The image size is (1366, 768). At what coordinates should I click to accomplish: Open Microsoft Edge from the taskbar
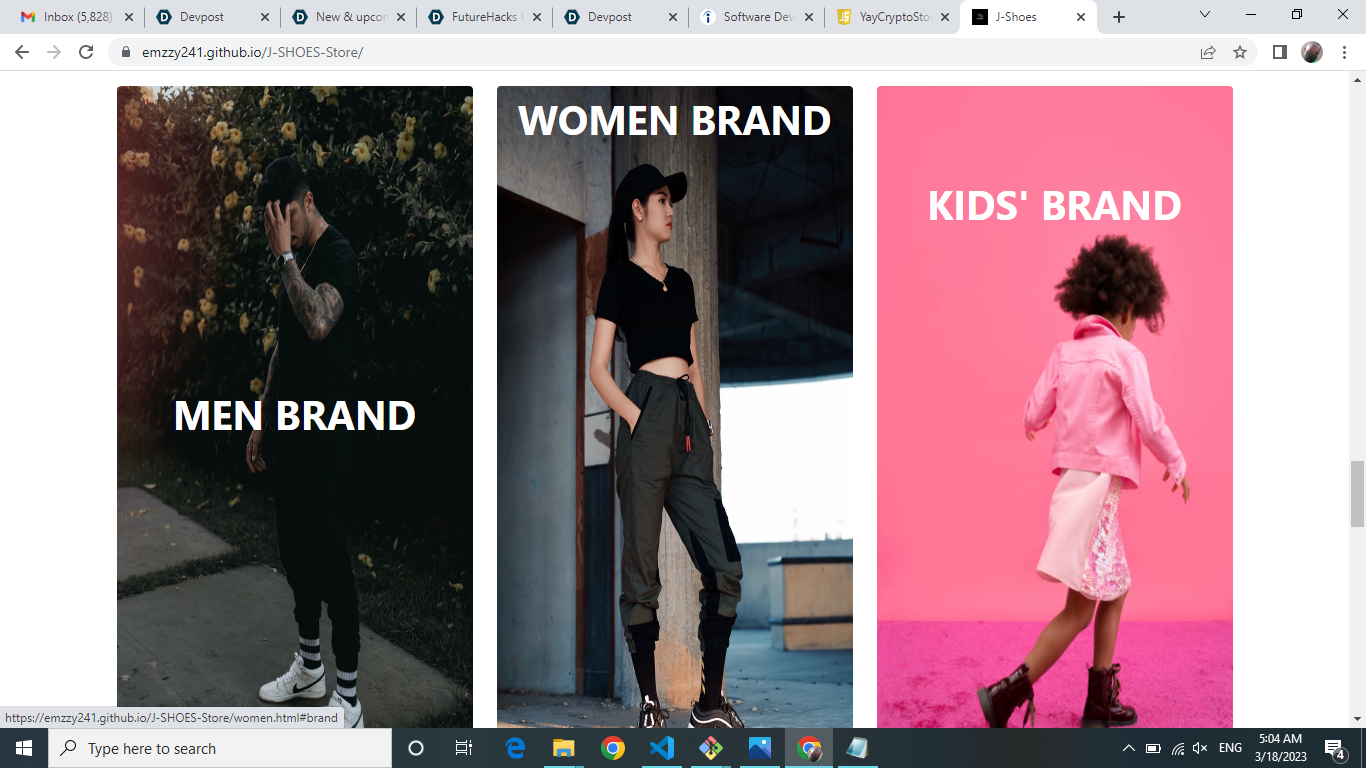point(515,748)
